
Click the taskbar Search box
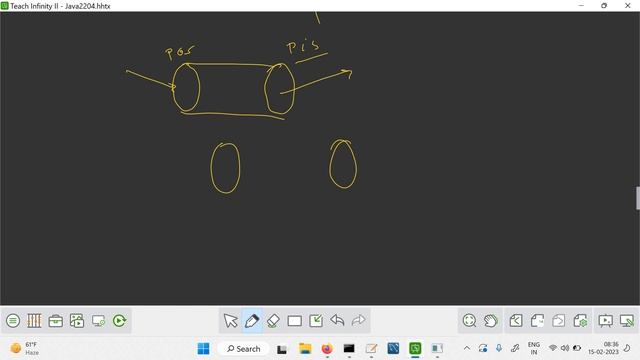tap(244, 349)
